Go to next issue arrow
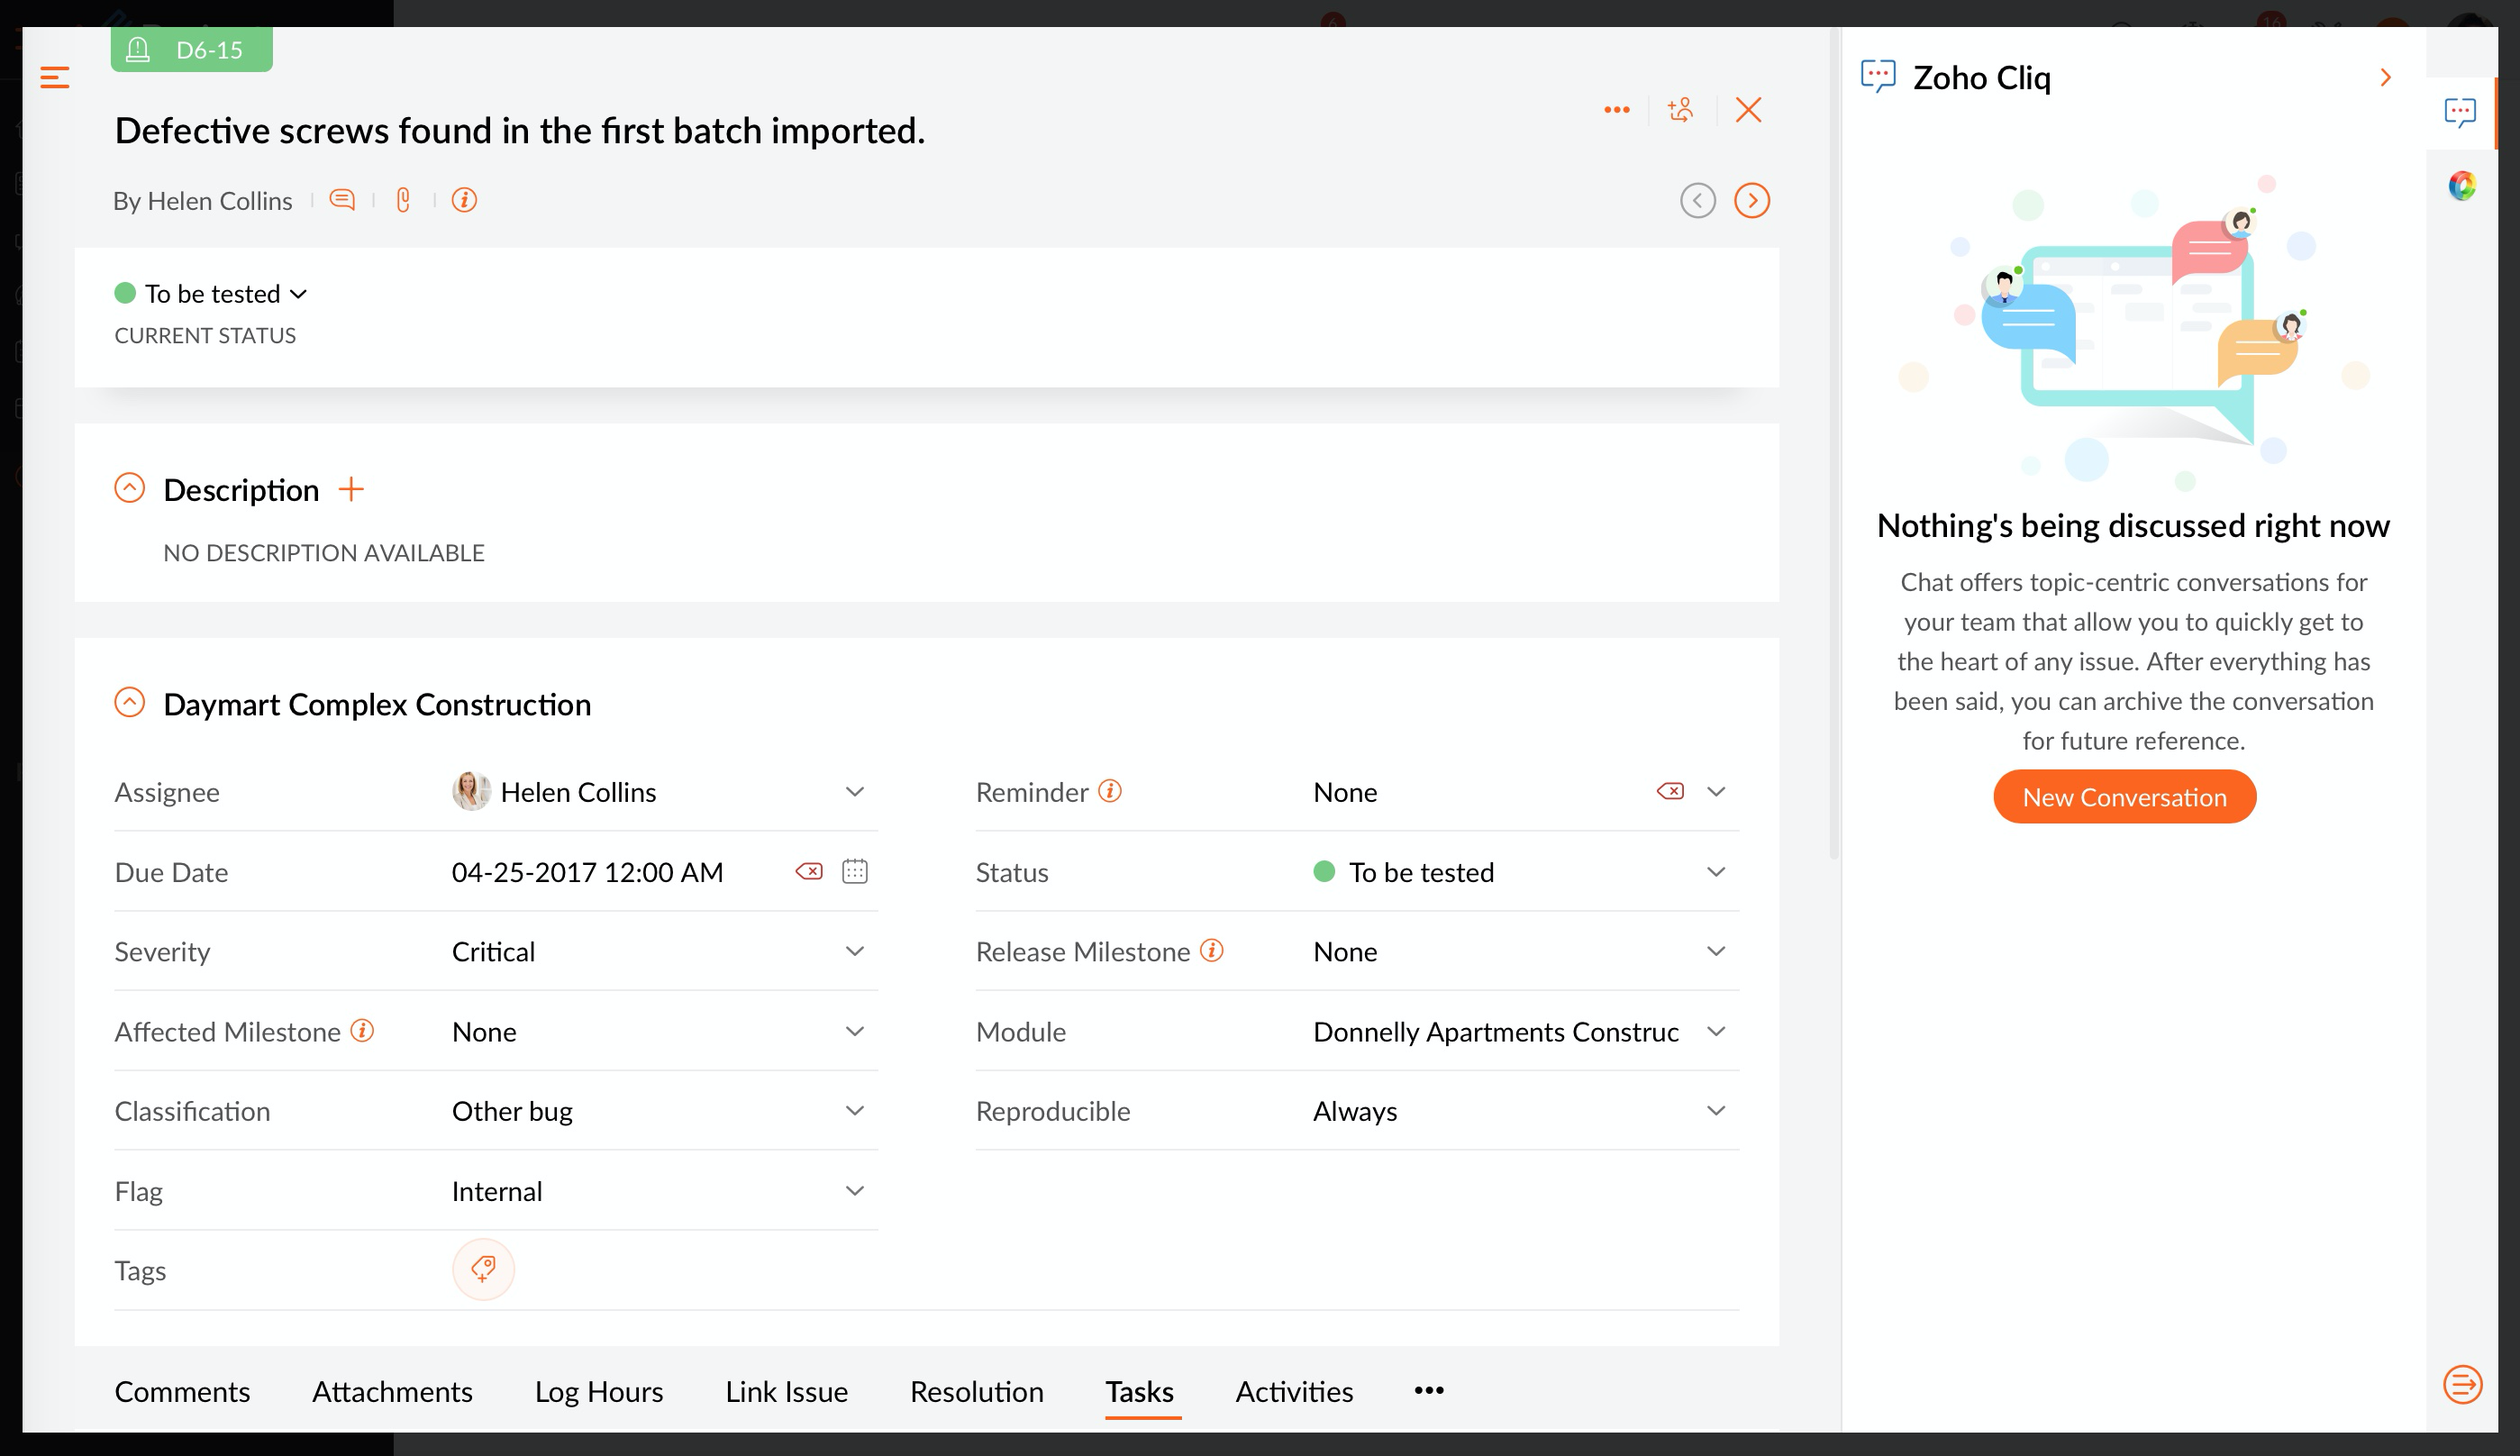 (x=1751, y=200)
